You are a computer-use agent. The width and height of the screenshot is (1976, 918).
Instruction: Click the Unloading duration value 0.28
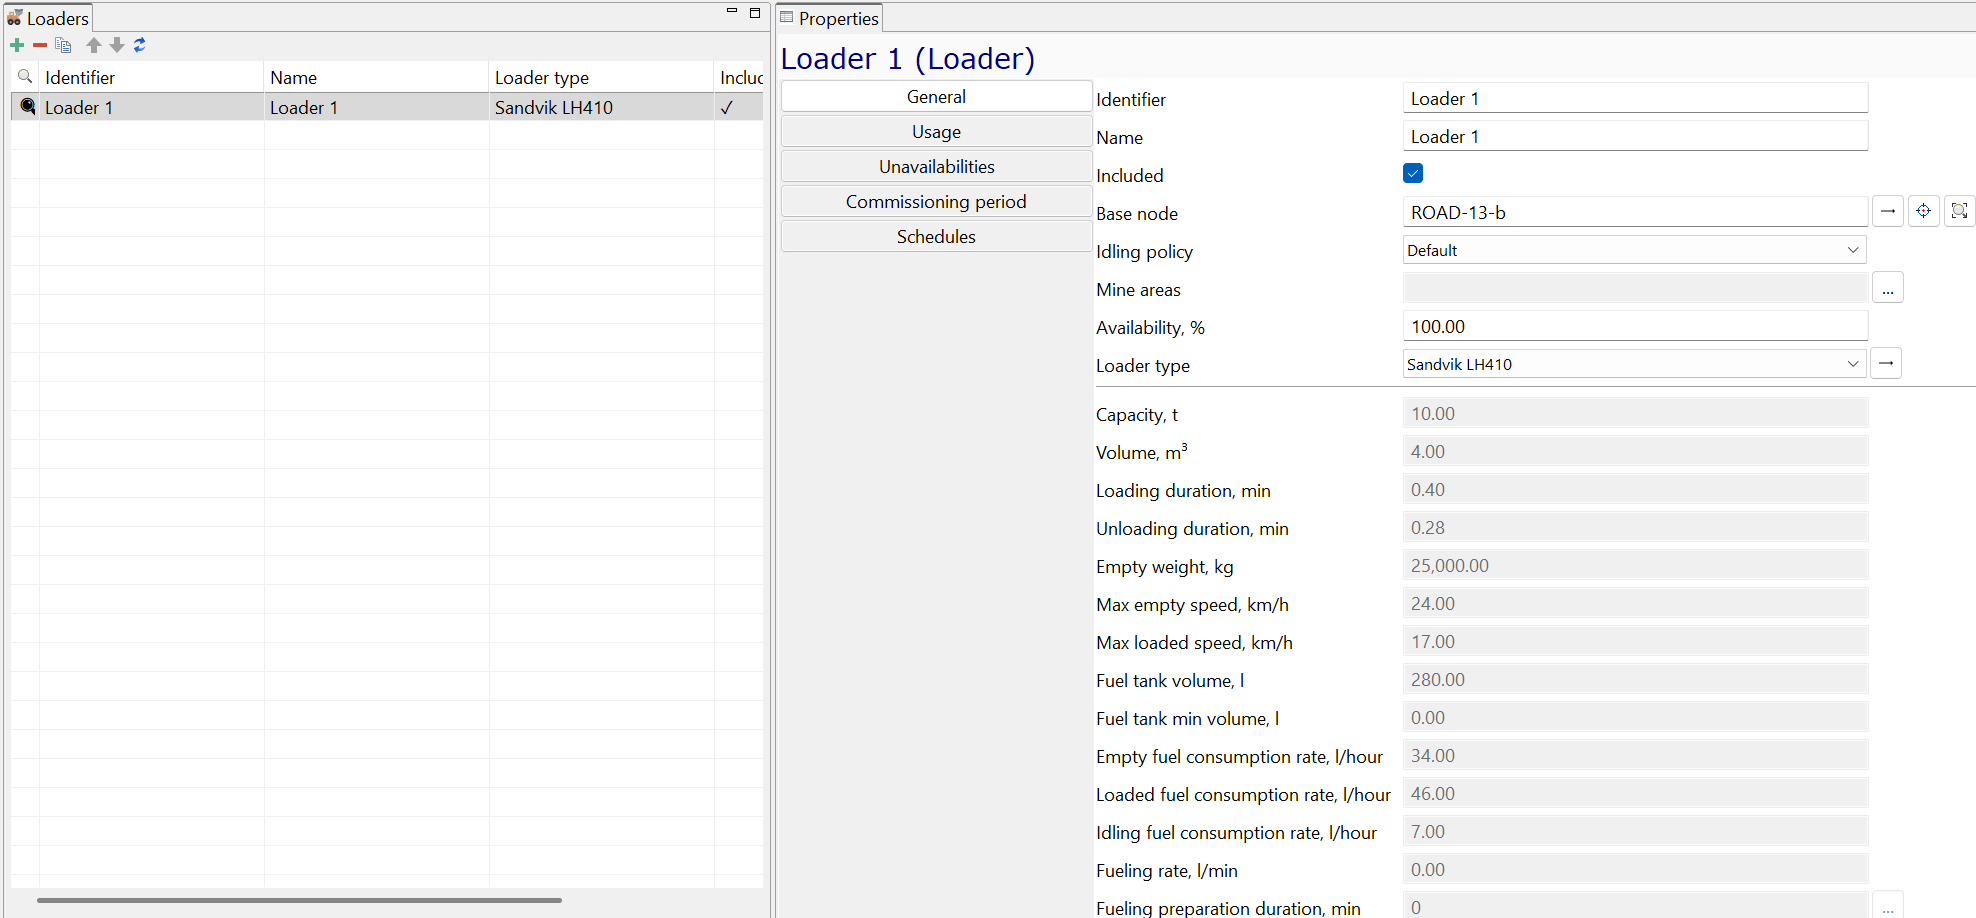coord(1635,527)
